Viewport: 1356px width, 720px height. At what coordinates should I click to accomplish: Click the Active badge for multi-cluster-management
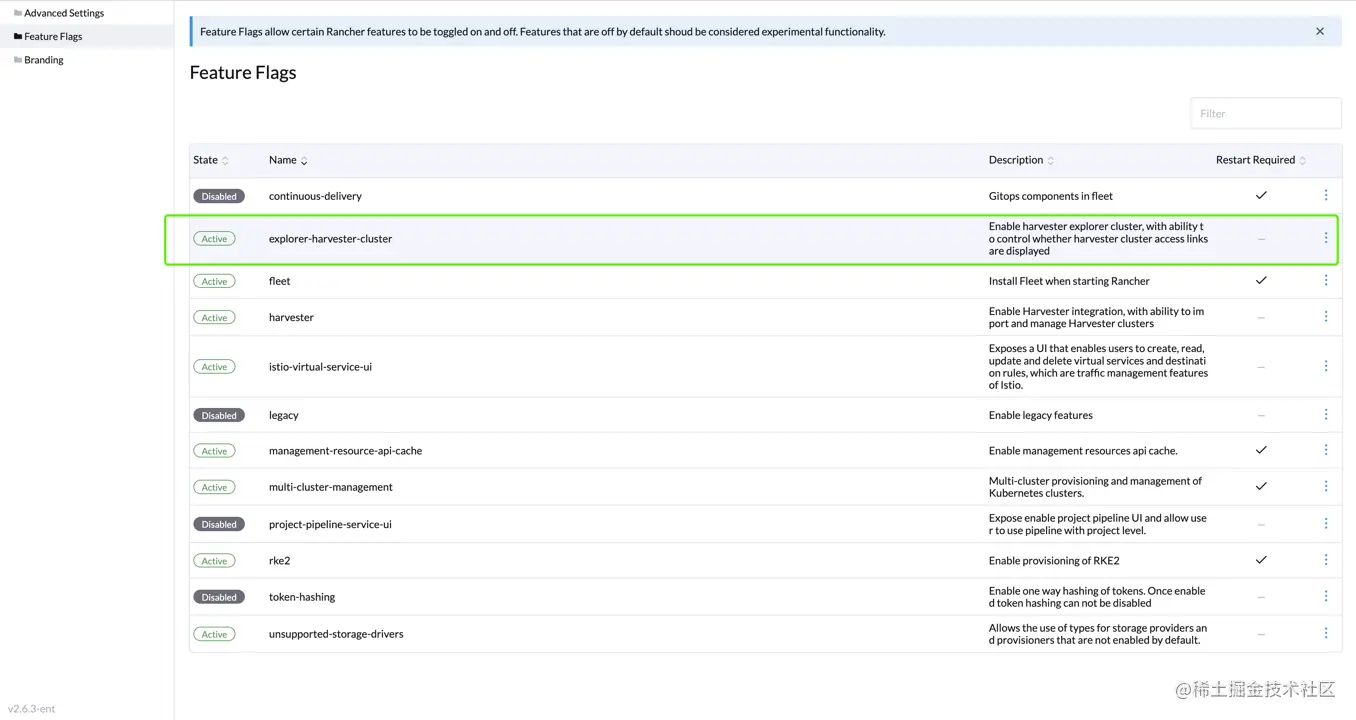pos(214,487)
